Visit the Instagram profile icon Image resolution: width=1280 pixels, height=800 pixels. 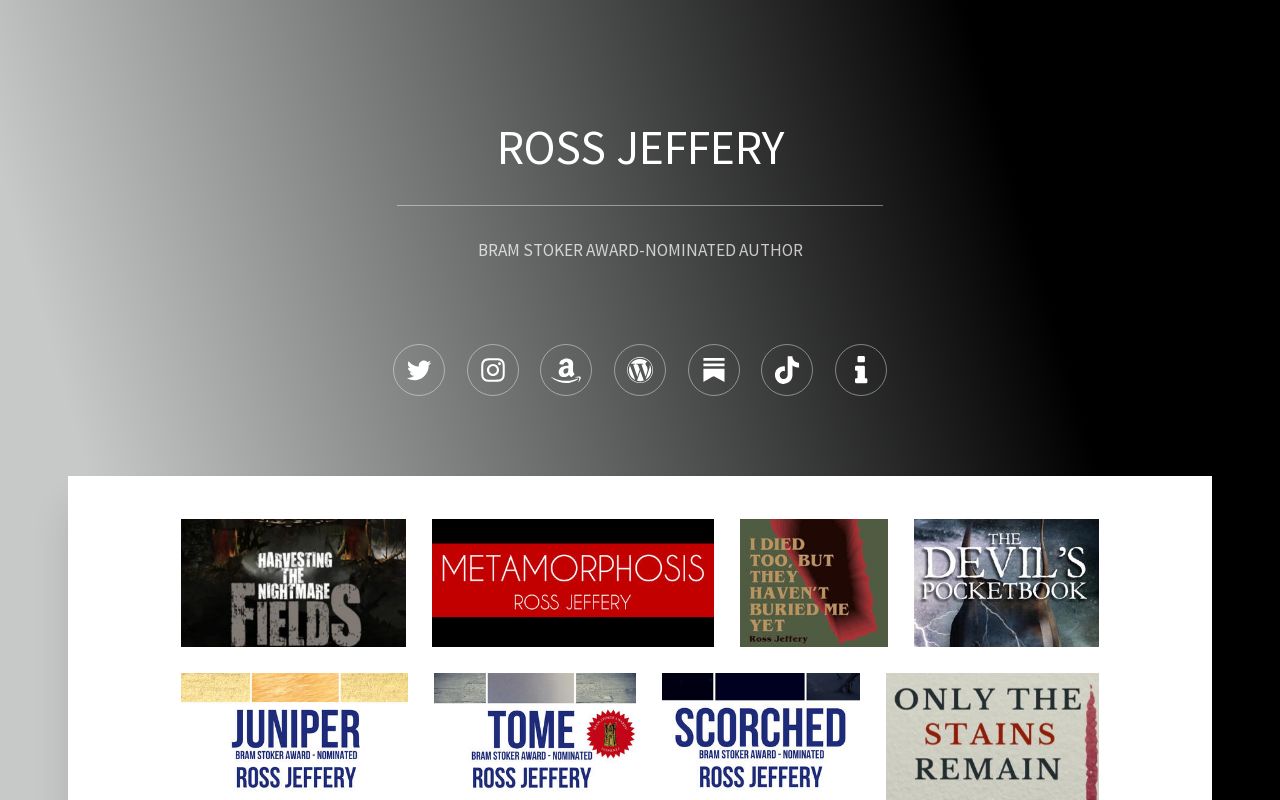493,370
